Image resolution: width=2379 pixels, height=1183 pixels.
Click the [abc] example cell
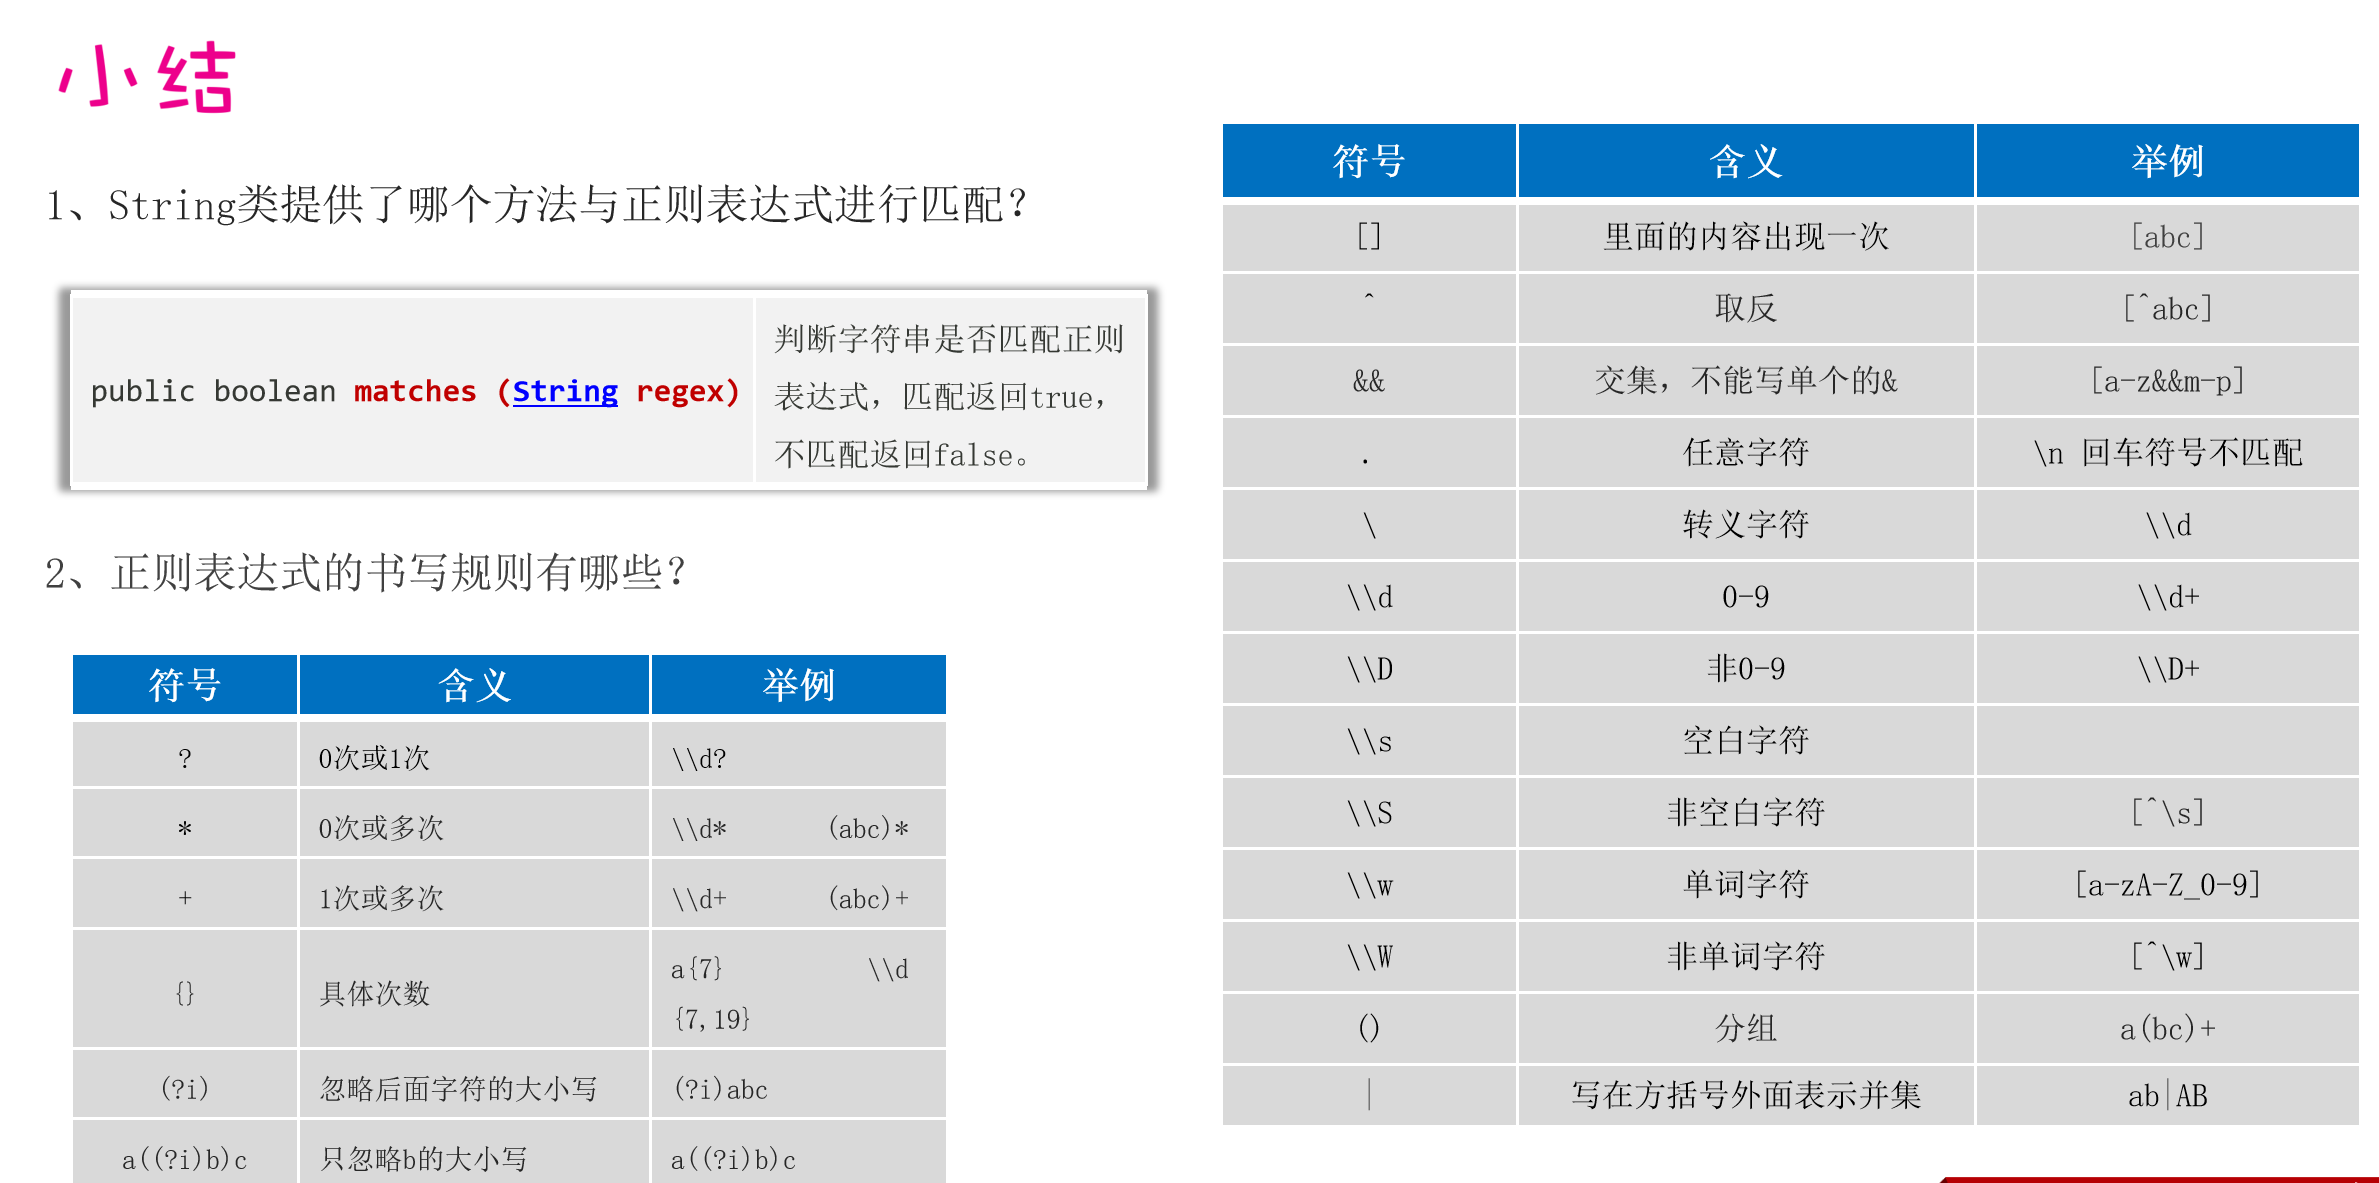click(2166, 237)
